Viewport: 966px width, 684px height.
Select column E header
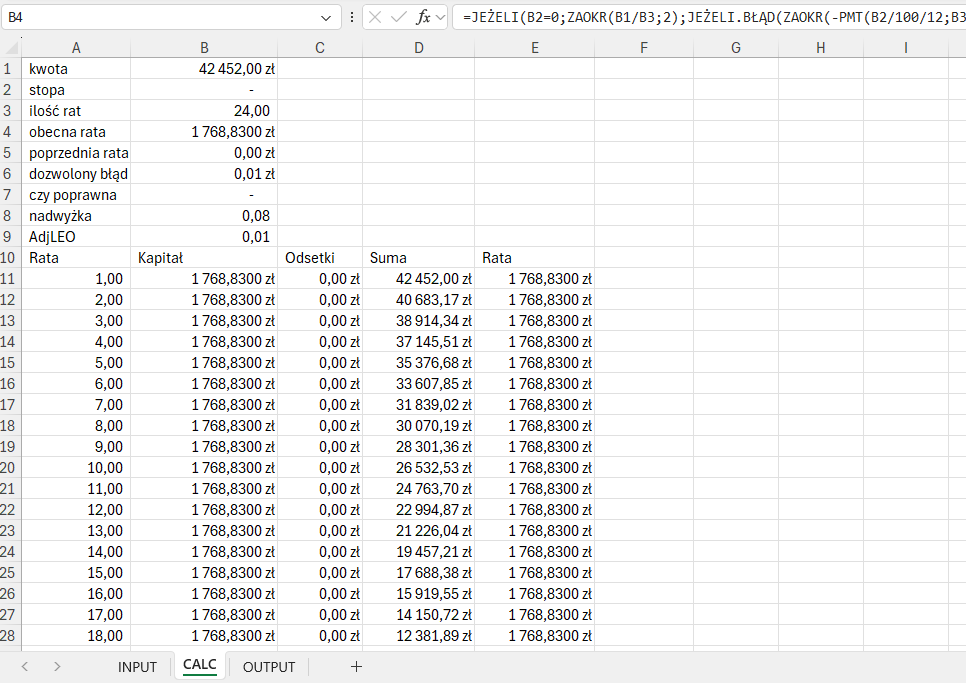click(534, 47)
